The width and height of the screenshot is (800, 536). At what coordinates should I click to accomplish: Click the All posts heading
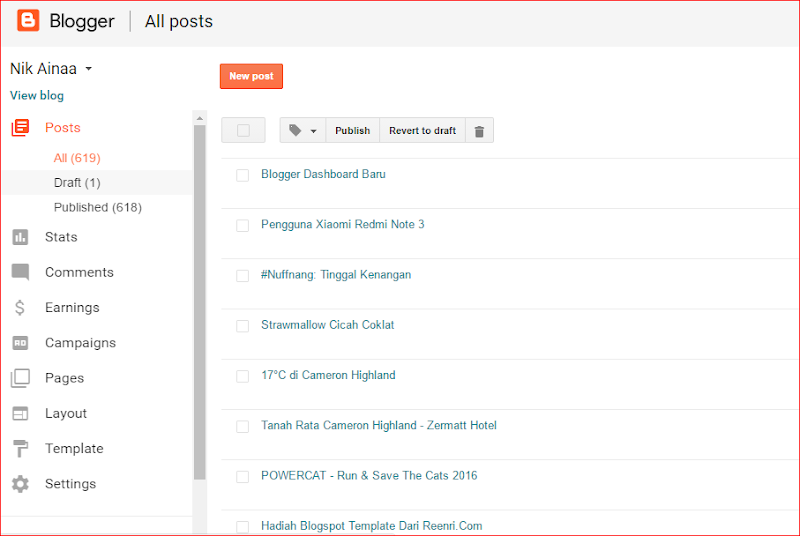pos(179,21)
